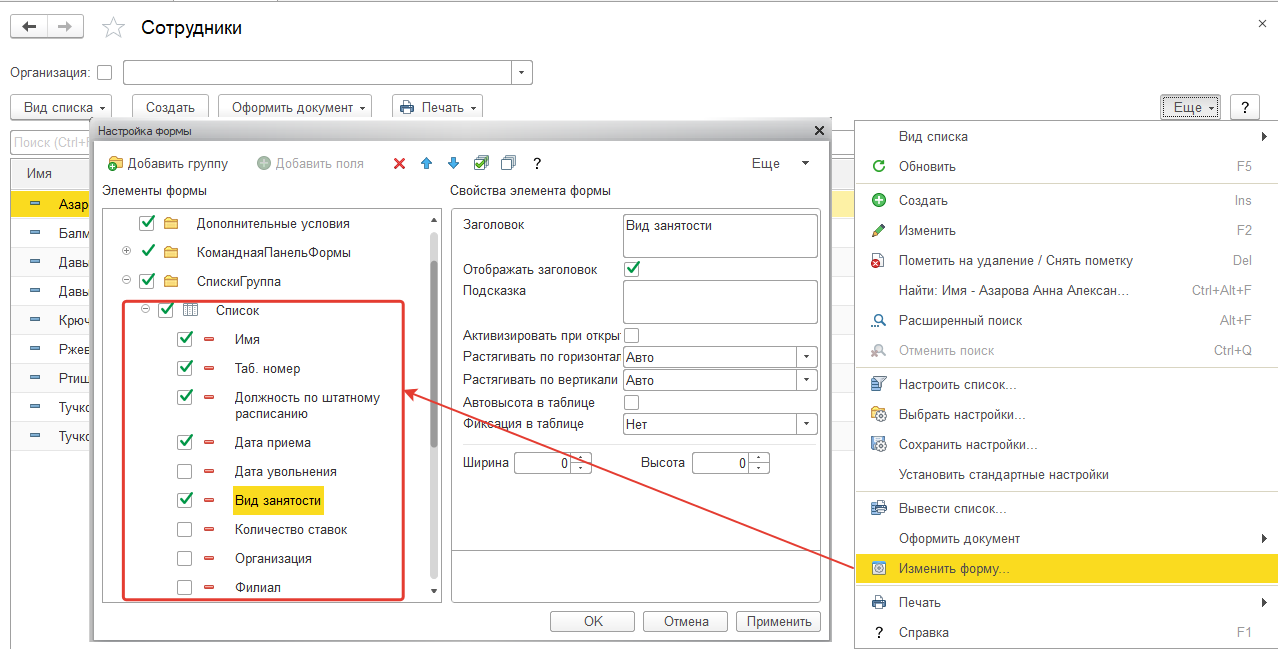Click the Отмена button
Image resolution: width=1278 pixels, height=649 pixels.
point(686,621)
